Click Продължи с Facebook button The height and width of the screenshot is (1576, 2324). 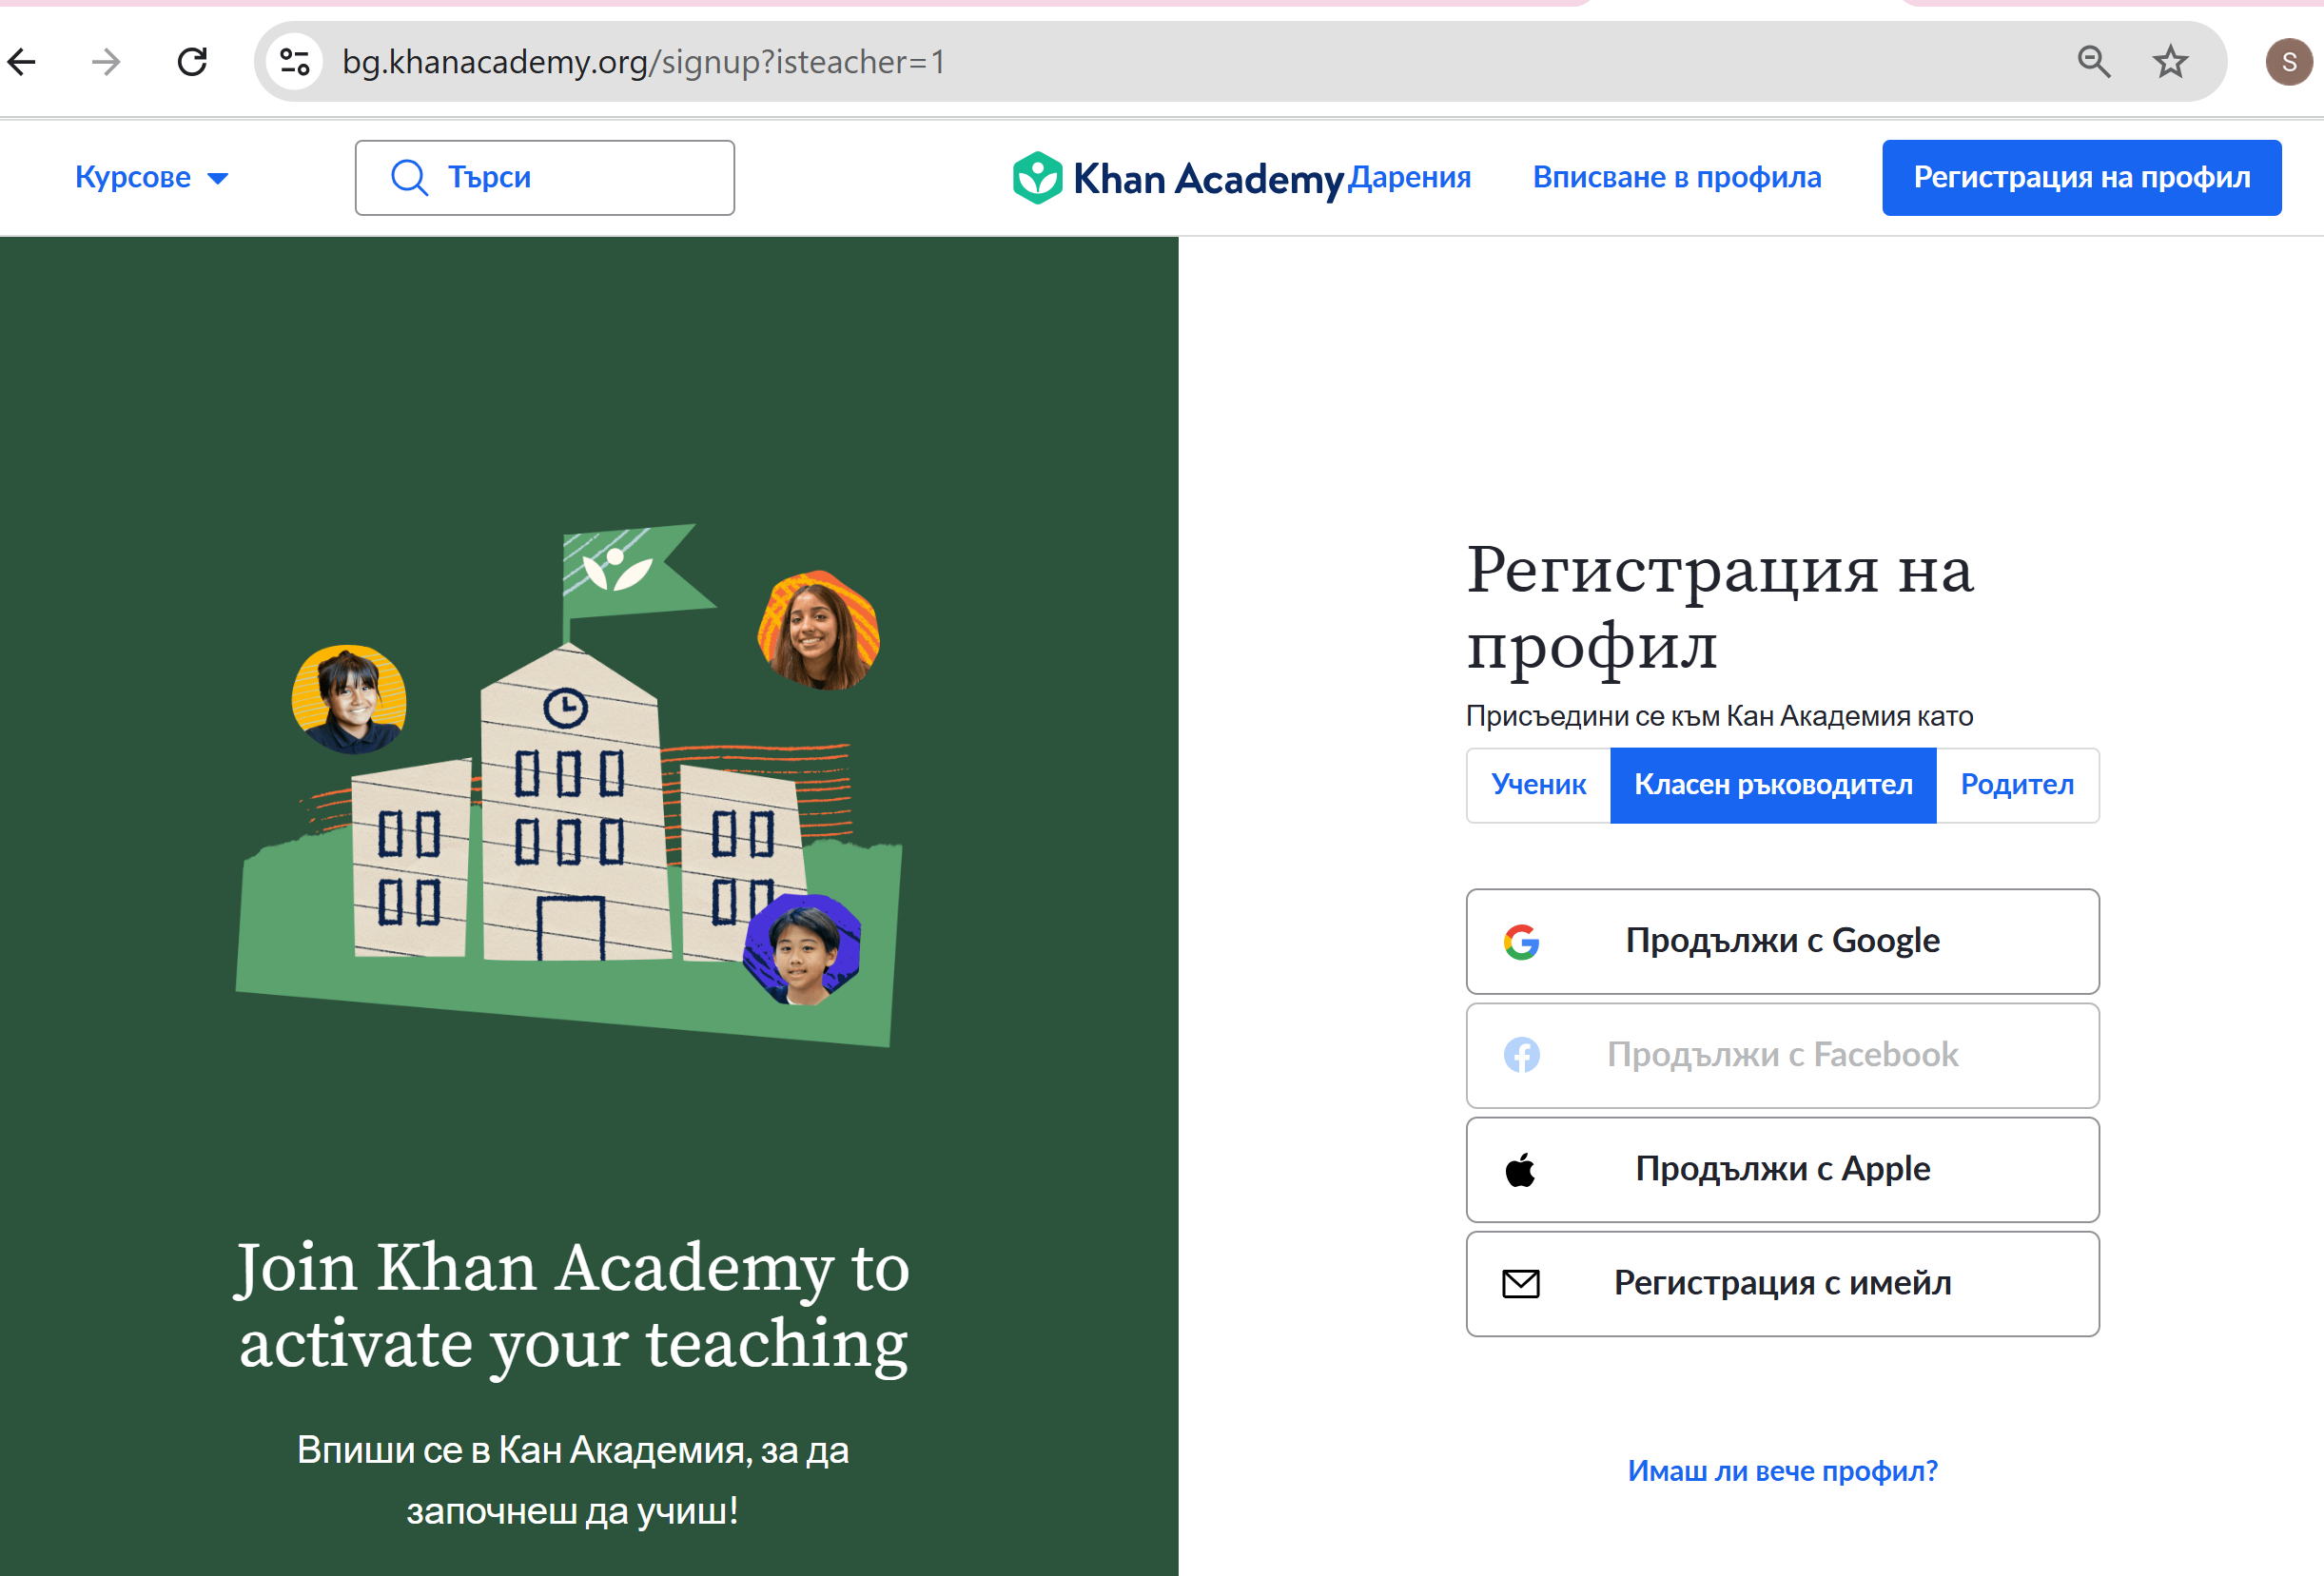[1782, 1055]
